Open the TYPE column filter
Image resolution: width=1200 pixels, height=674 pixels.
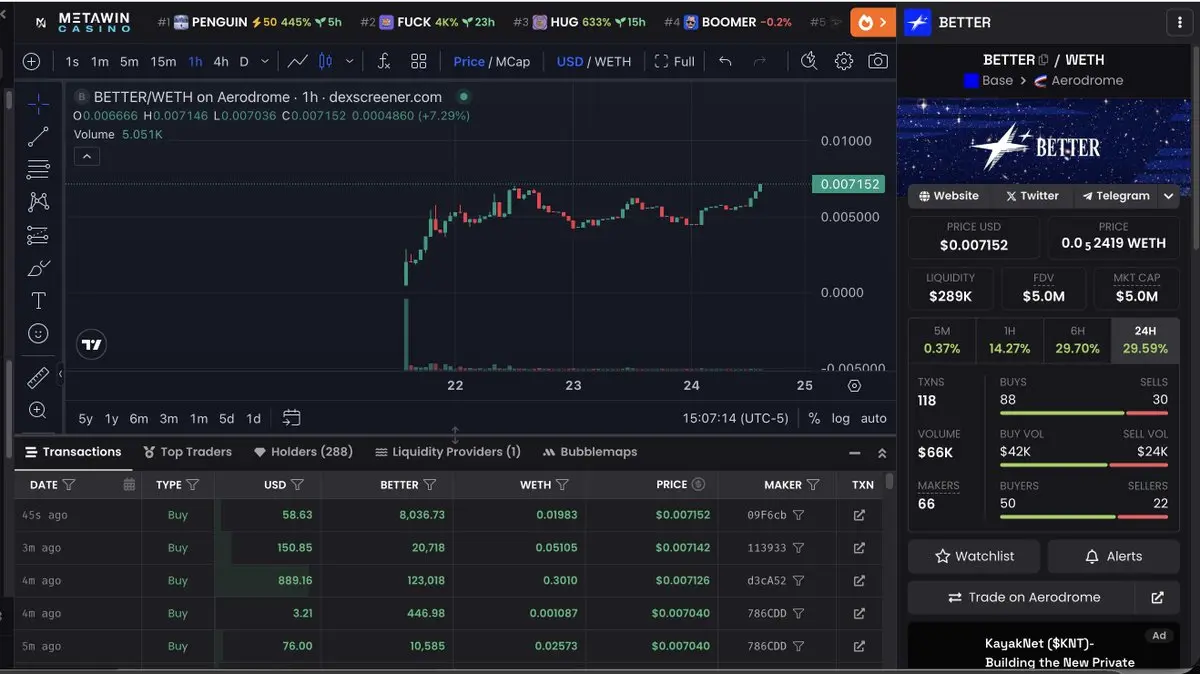pos(193,485)
